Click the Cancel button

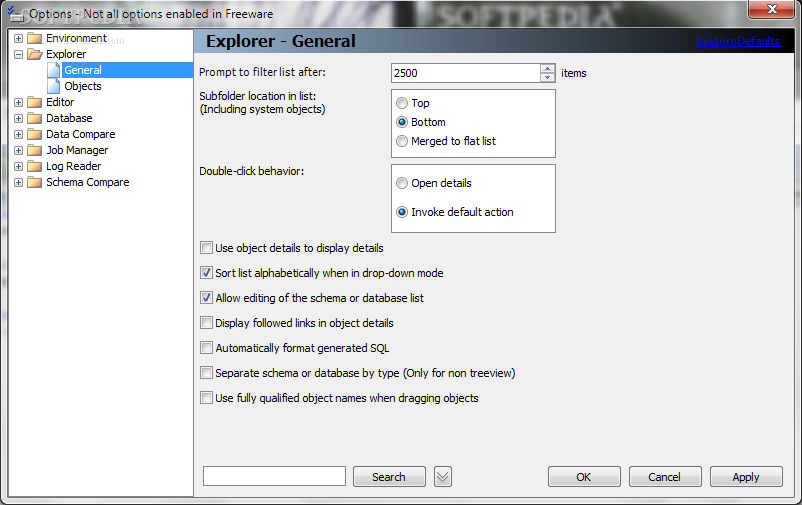click(665, 477)
